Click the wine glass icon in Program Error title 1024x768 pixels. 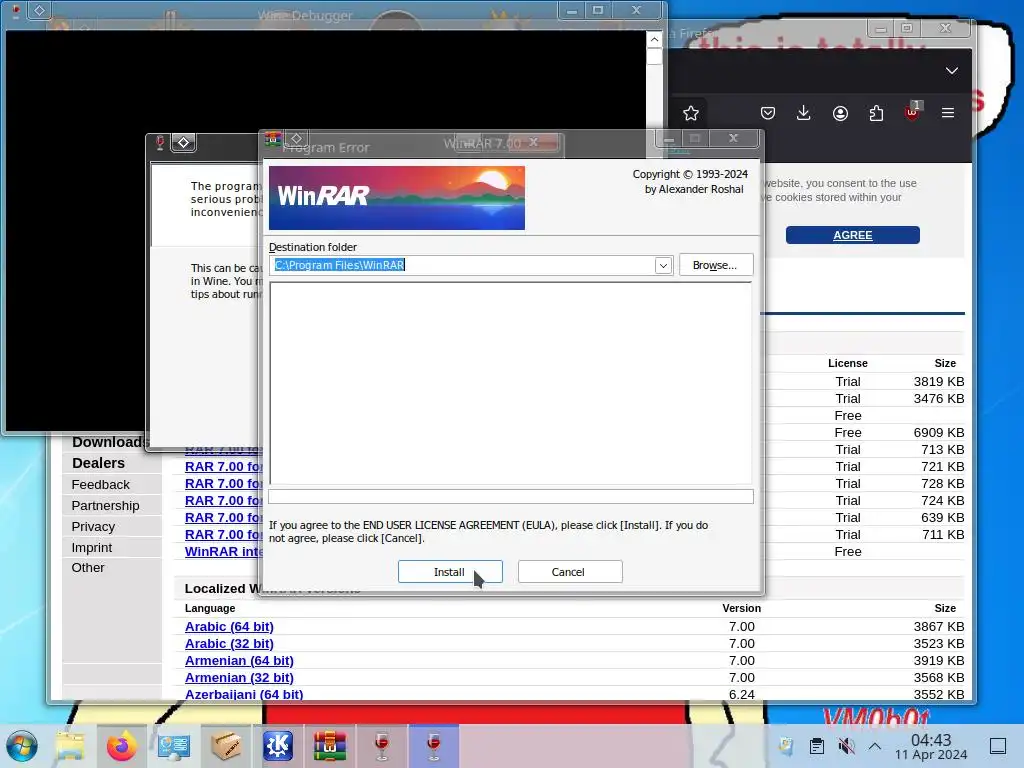pos(160,142)
